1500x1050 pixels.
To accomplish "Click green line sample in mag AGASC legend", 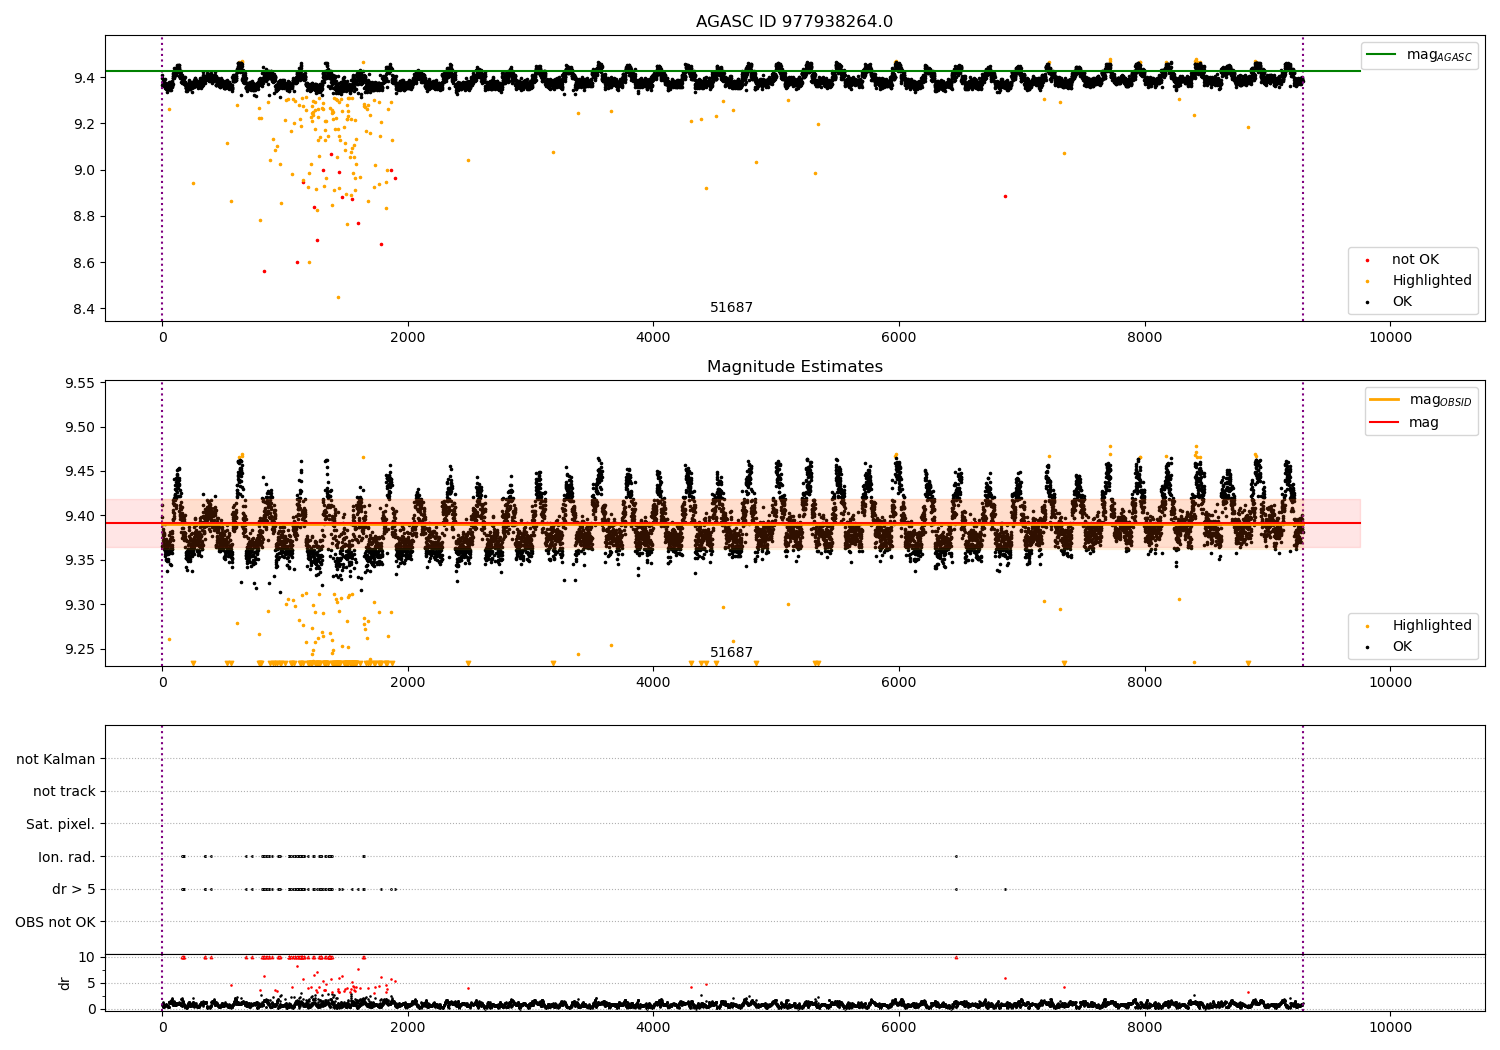I will [1381, 55].
